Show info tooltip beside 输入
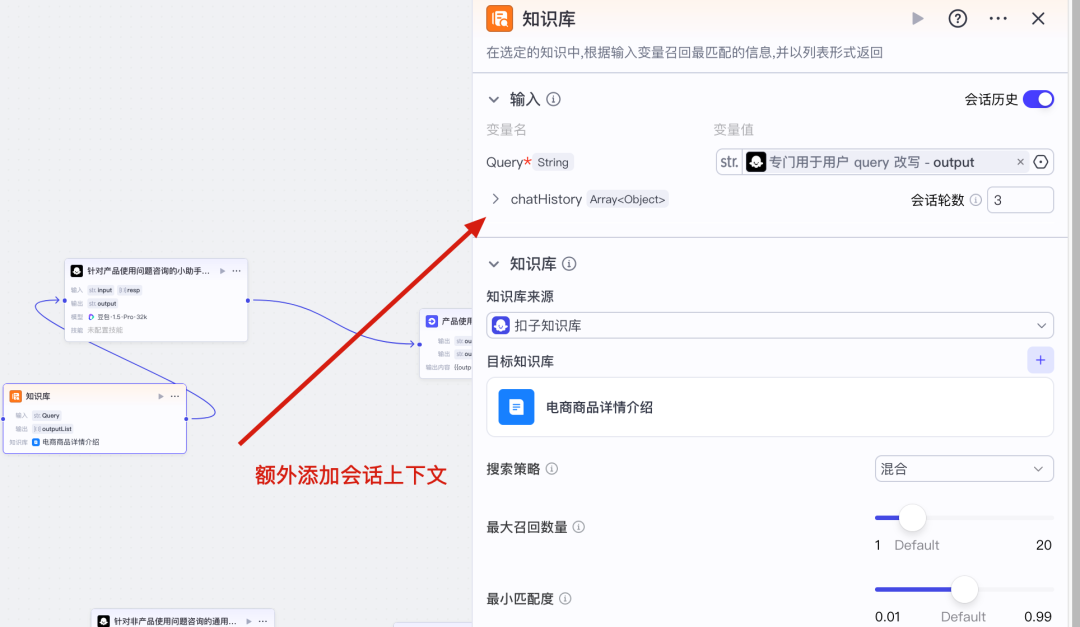 (x=553, y=99)
